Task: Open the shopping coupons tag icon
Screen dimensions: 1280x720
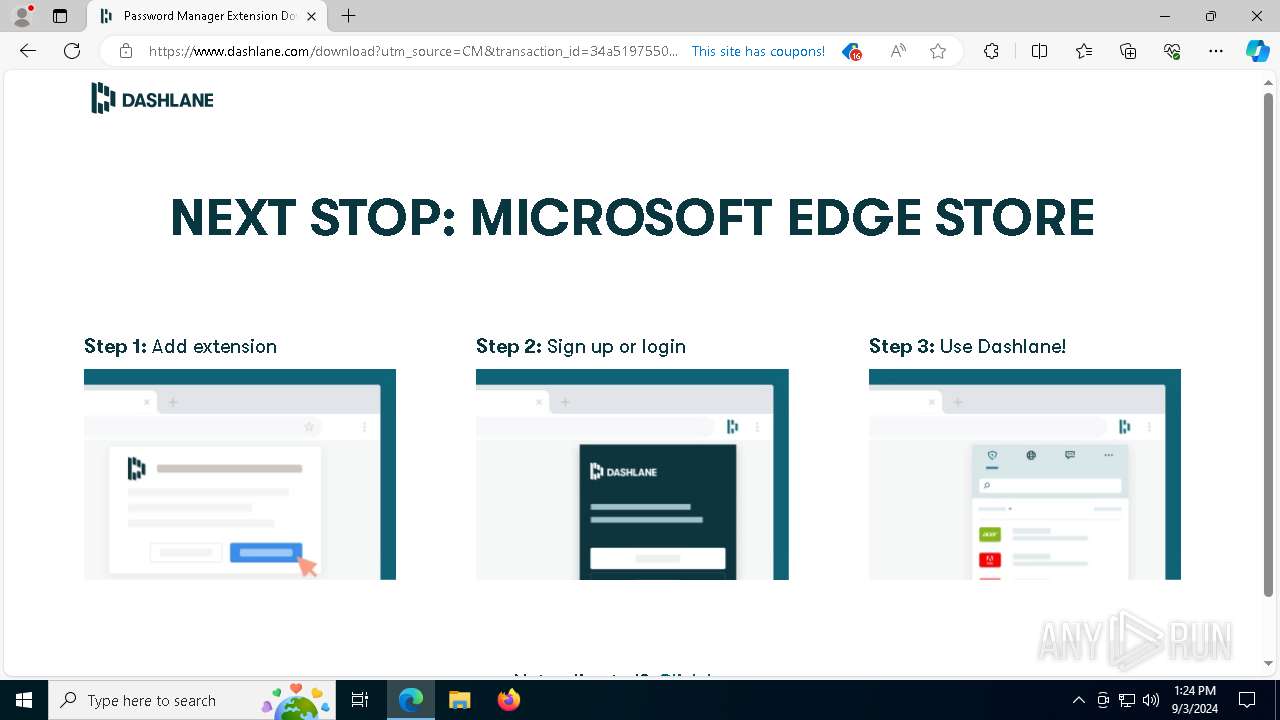Action: tap(851, 51)
